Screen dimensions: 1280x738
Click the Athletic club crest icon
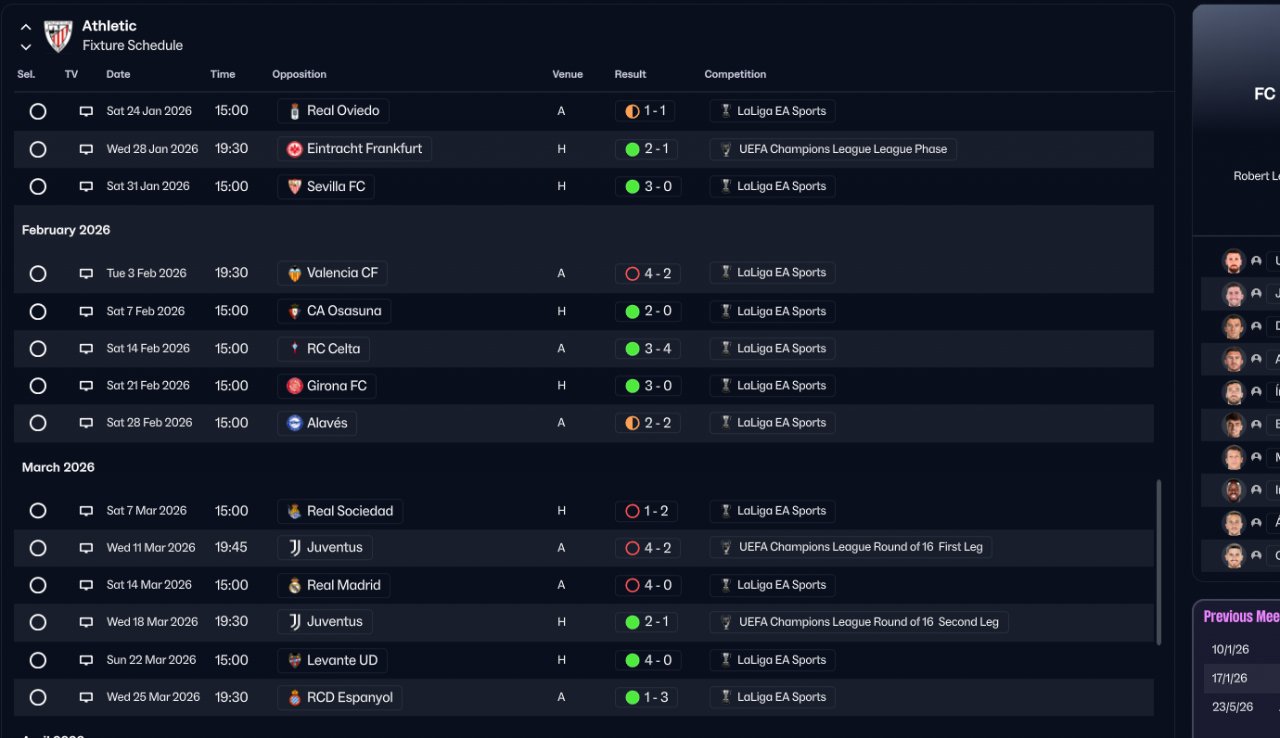(x=58, y=36)
